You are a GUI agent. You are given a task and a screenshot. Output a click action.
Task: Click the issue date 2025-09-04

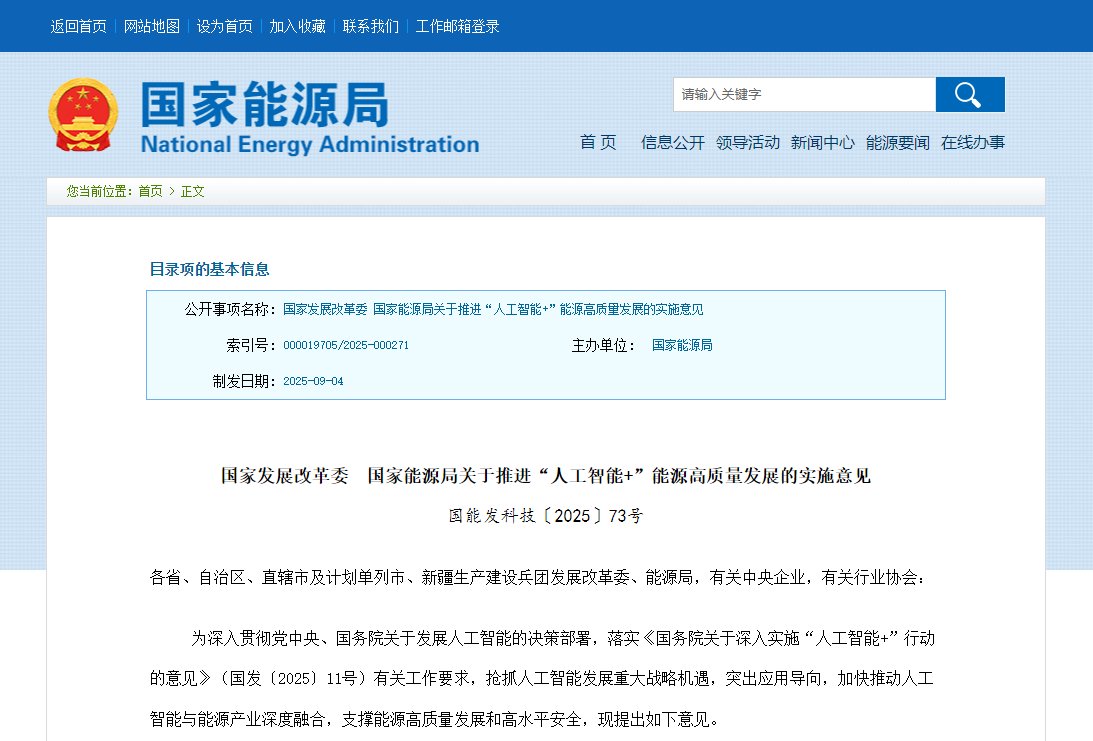(316, 380)
